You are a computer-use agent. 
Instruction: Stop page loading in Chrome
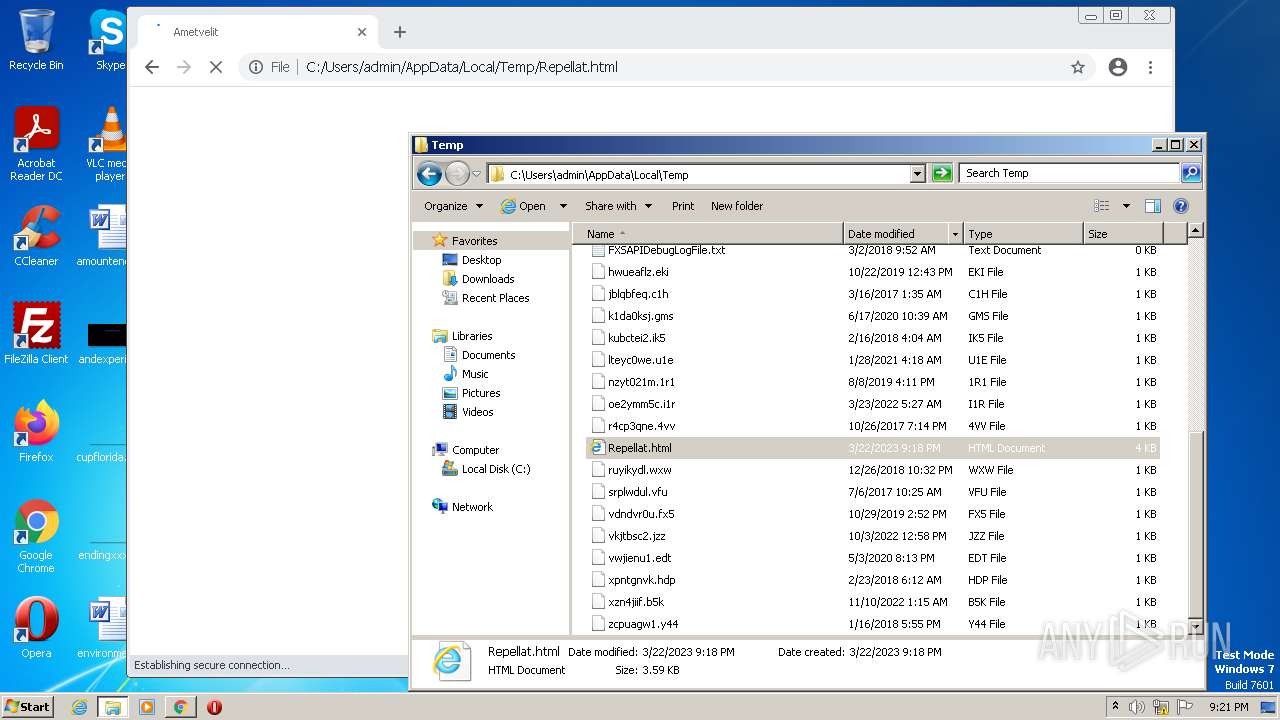click(x=215, y=67)
